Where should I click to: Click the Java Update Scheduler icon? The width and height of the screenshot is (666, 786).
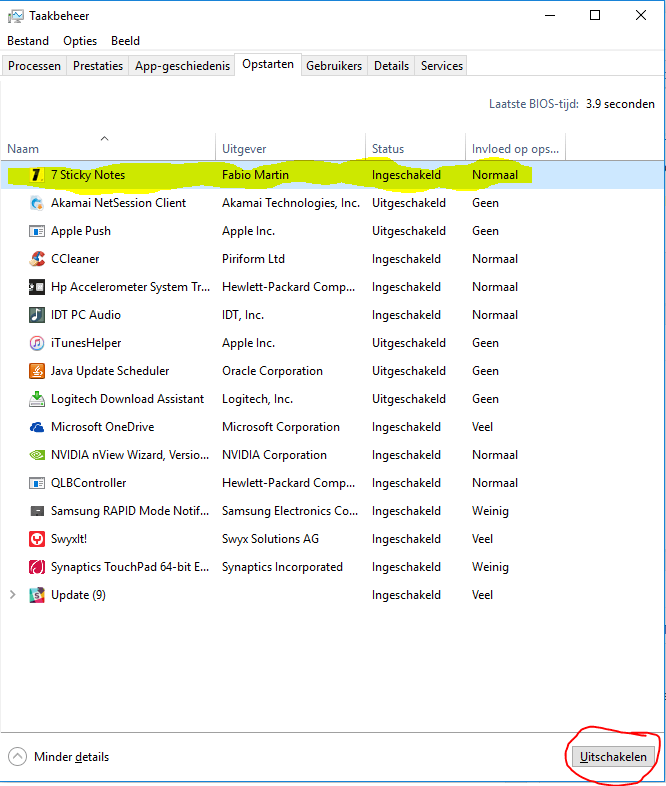coord(37,371)
